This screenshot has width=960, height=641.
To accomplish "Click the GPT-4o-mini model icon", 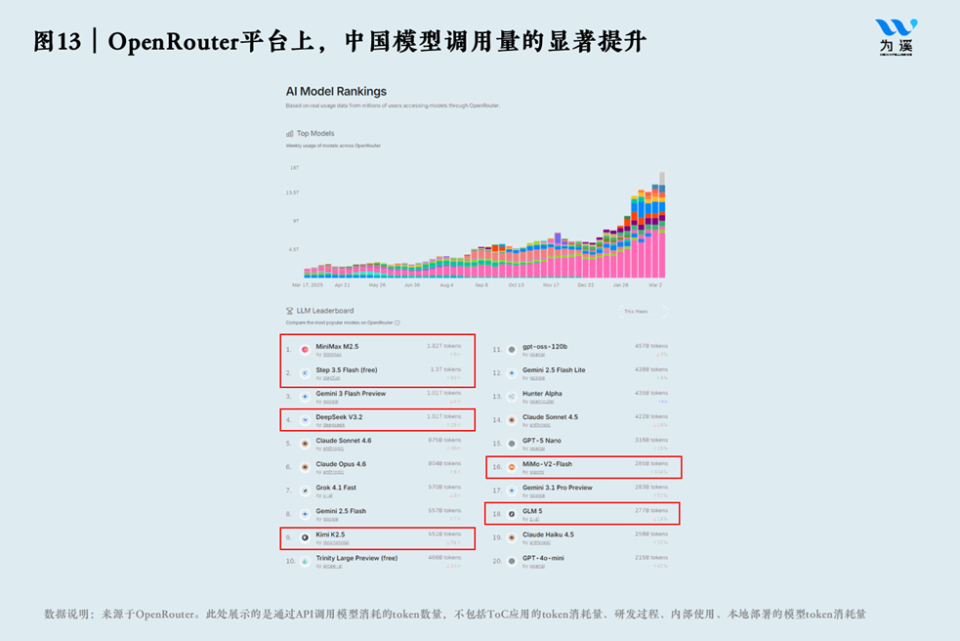I will point(512,561).
